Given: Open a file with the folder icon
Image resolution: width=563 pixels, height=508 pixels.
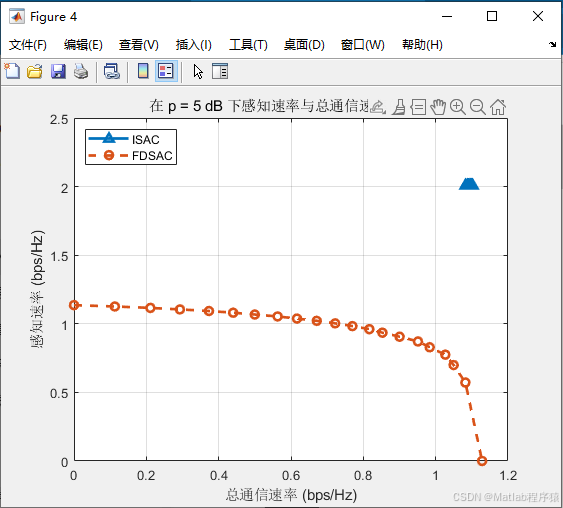Looking at the screenshot, I should (35, 71).
